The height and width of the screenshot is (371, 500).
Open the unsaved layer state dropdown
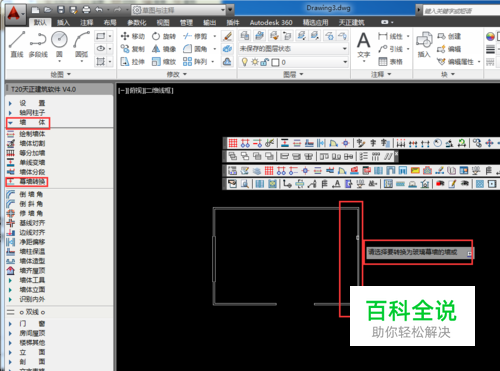293,49
